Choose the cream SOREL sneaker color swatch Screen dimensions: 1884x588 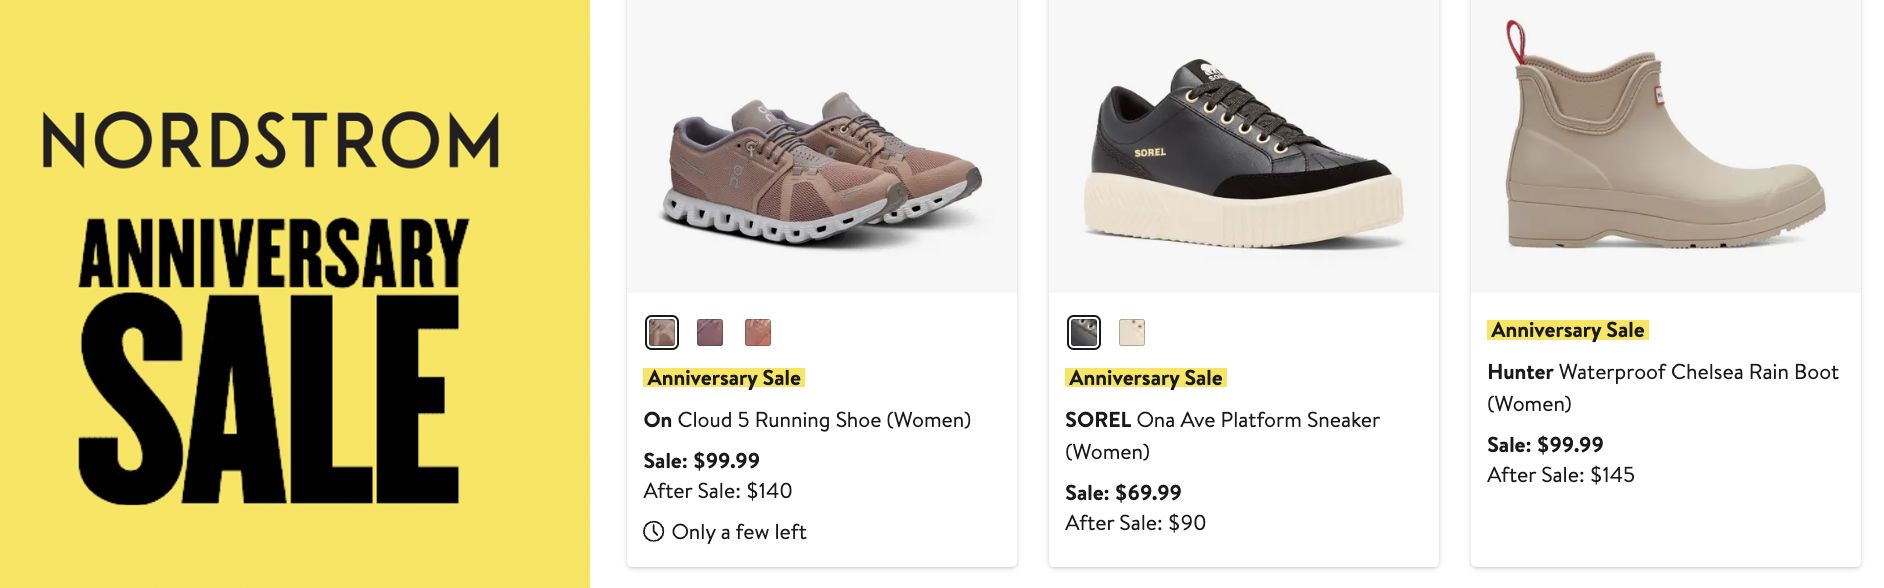point(1132,332)
